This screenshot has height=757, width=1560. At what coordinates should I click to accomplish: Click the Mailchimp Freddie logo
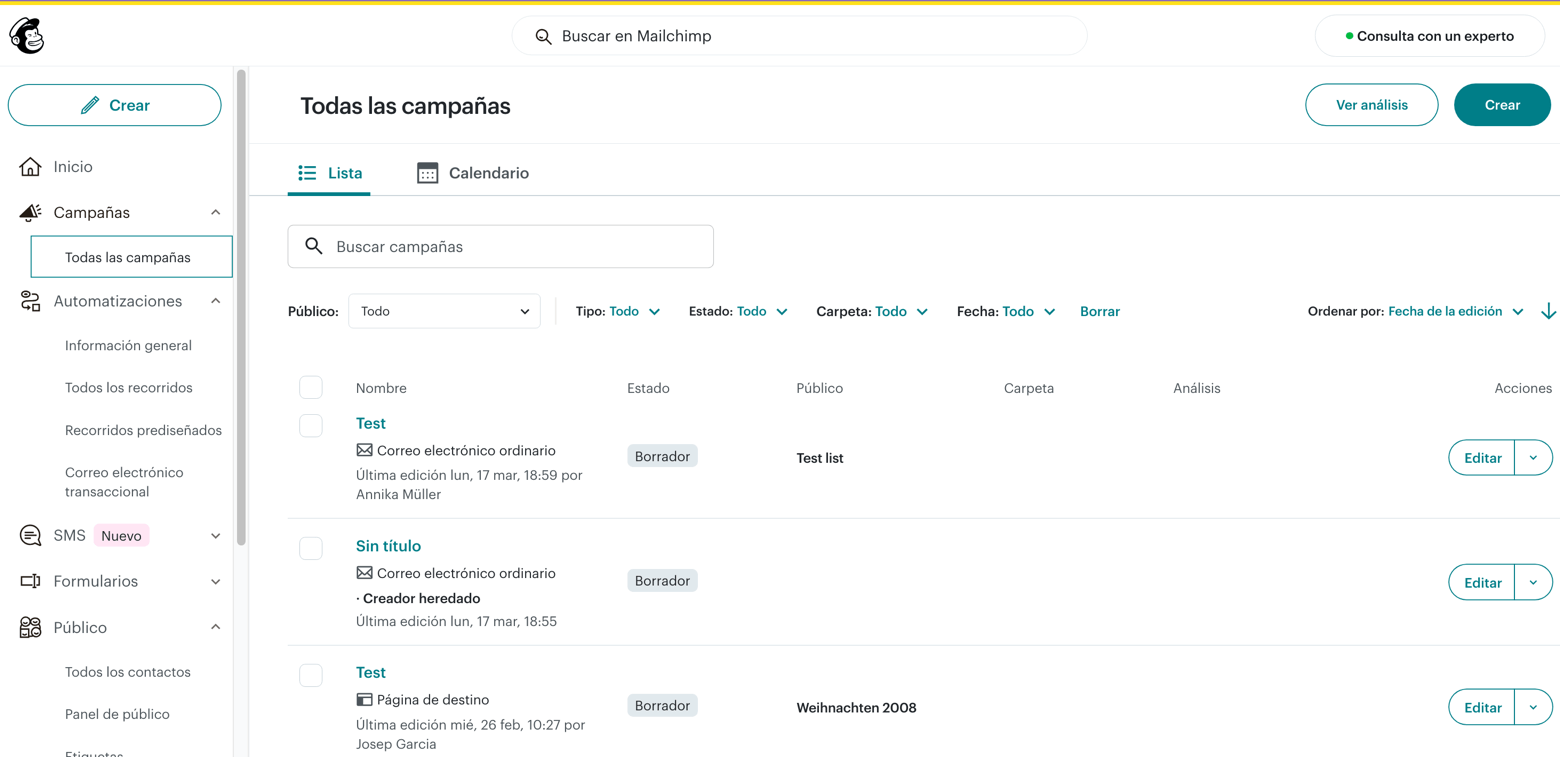27,36
